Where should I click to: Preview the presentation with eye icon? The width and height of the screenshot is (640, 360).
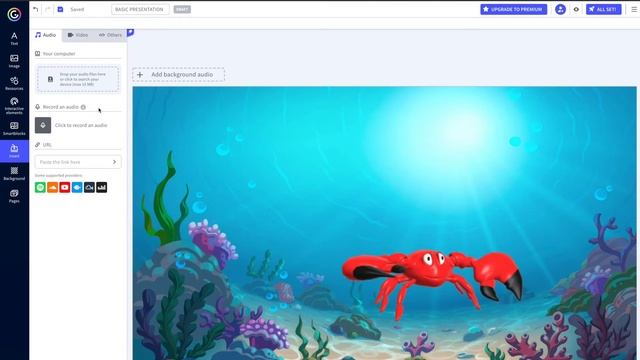576,9
